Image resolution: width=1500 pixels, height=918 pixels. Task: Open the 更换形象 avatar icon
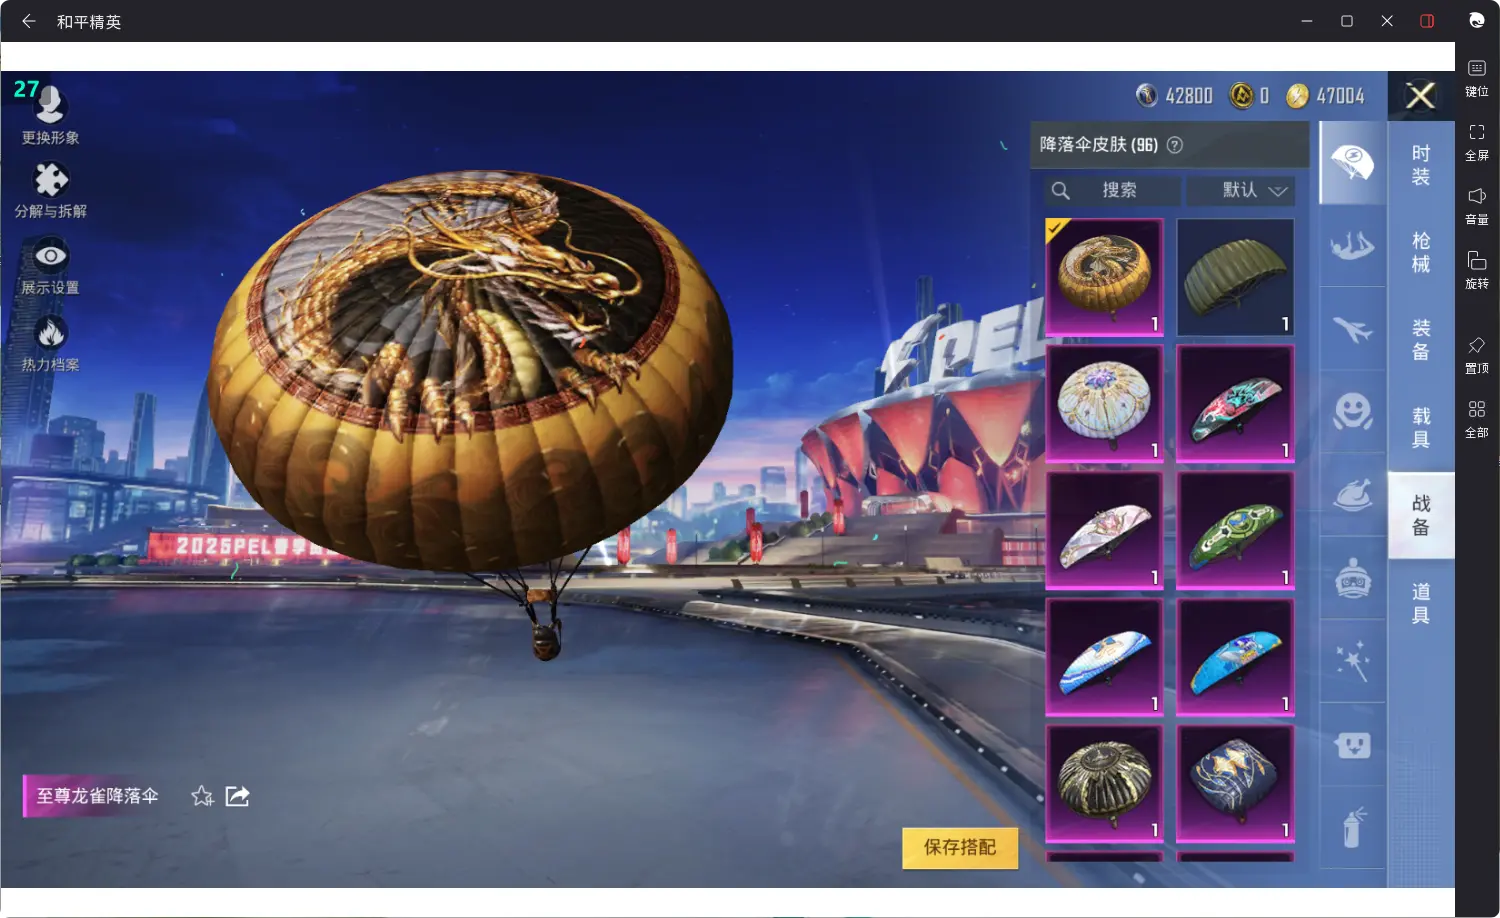coord(50,105)
